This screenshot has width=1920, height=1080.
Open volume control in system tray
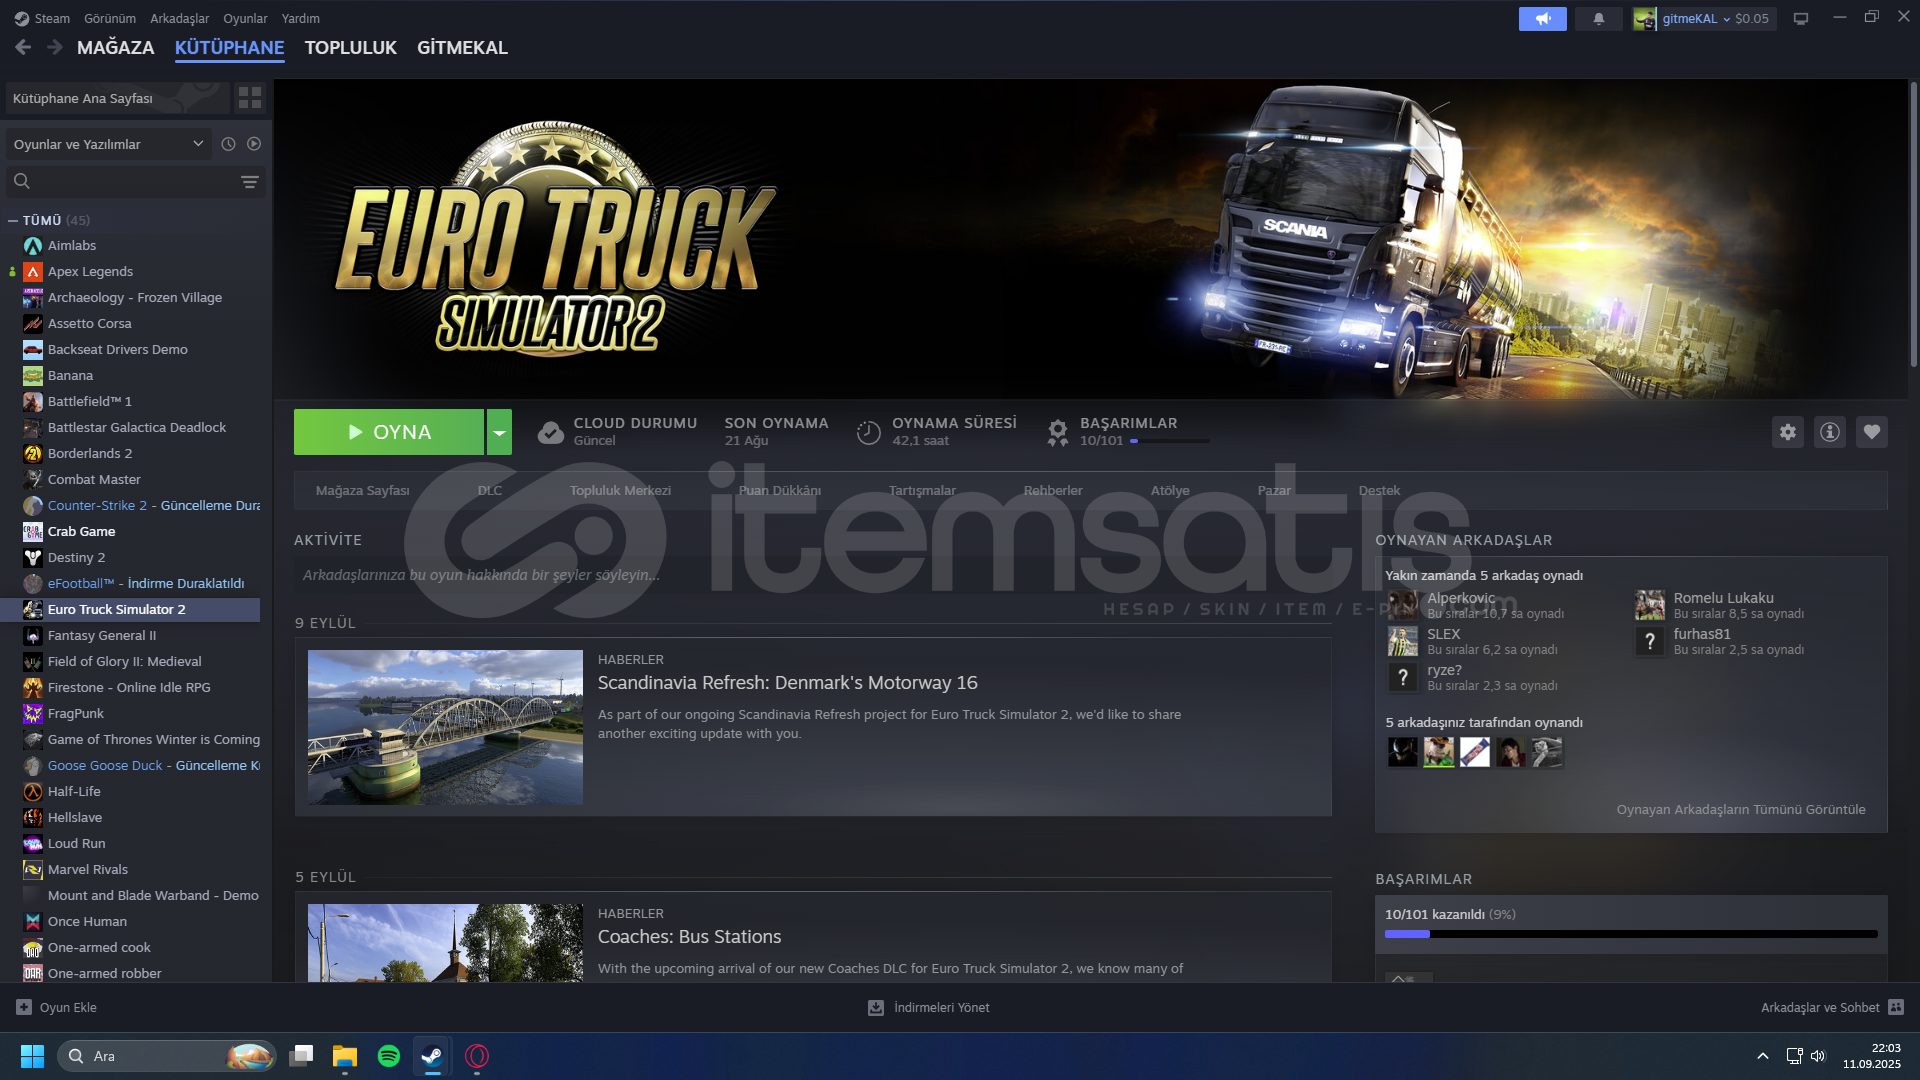coord(1818,1056)
